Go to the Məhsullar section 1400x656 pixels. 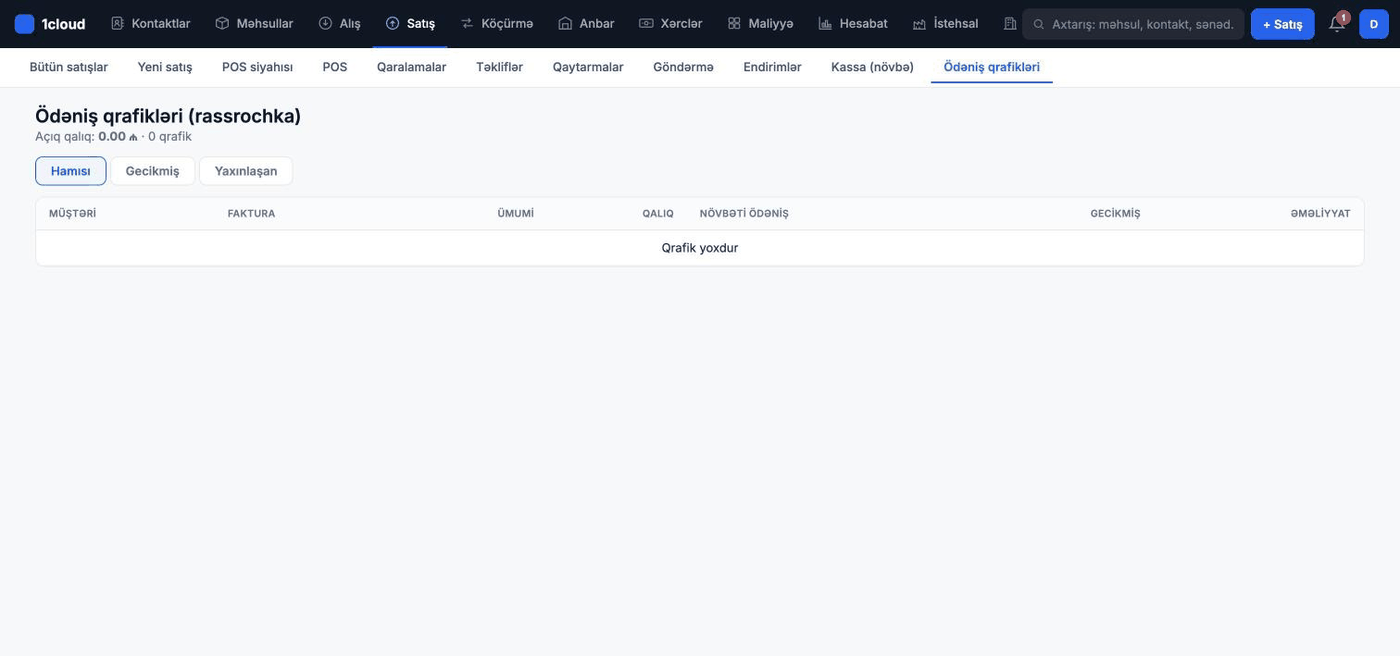pos(254,24)
